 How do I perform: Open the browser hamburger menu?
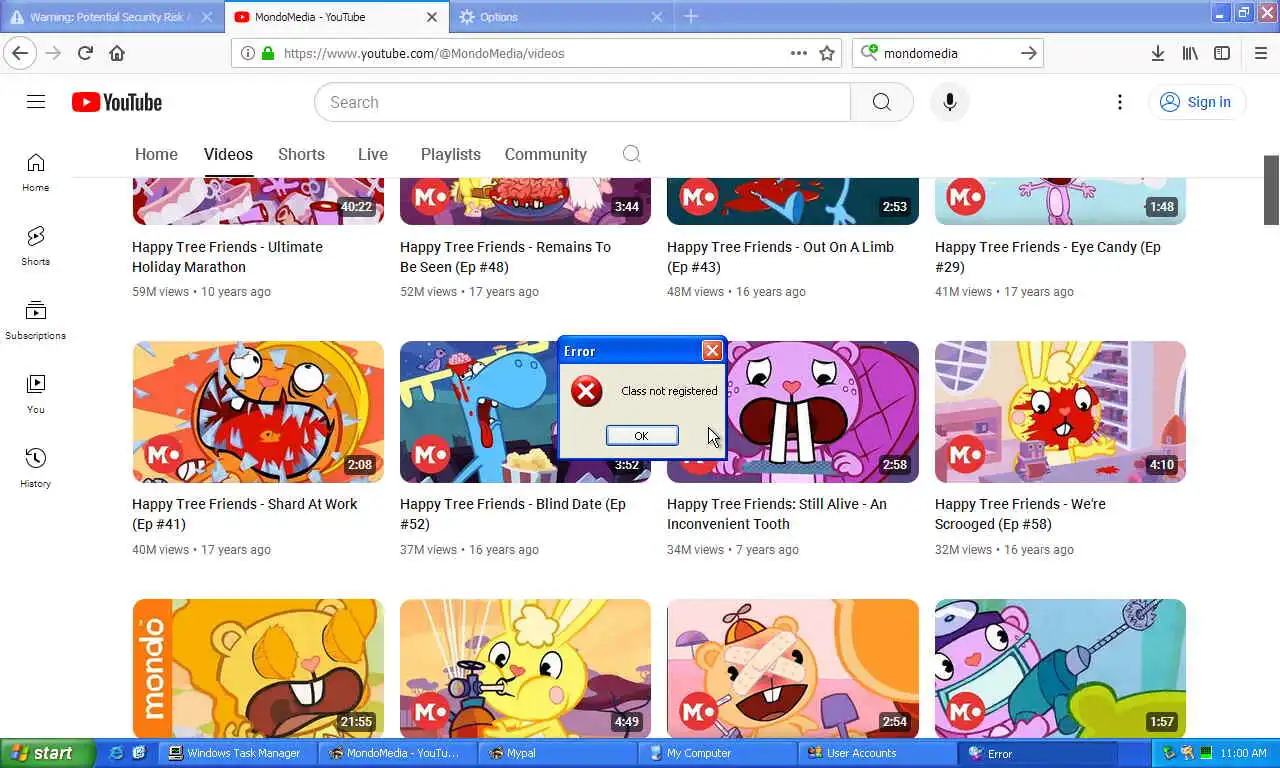tap(1260, 53)
